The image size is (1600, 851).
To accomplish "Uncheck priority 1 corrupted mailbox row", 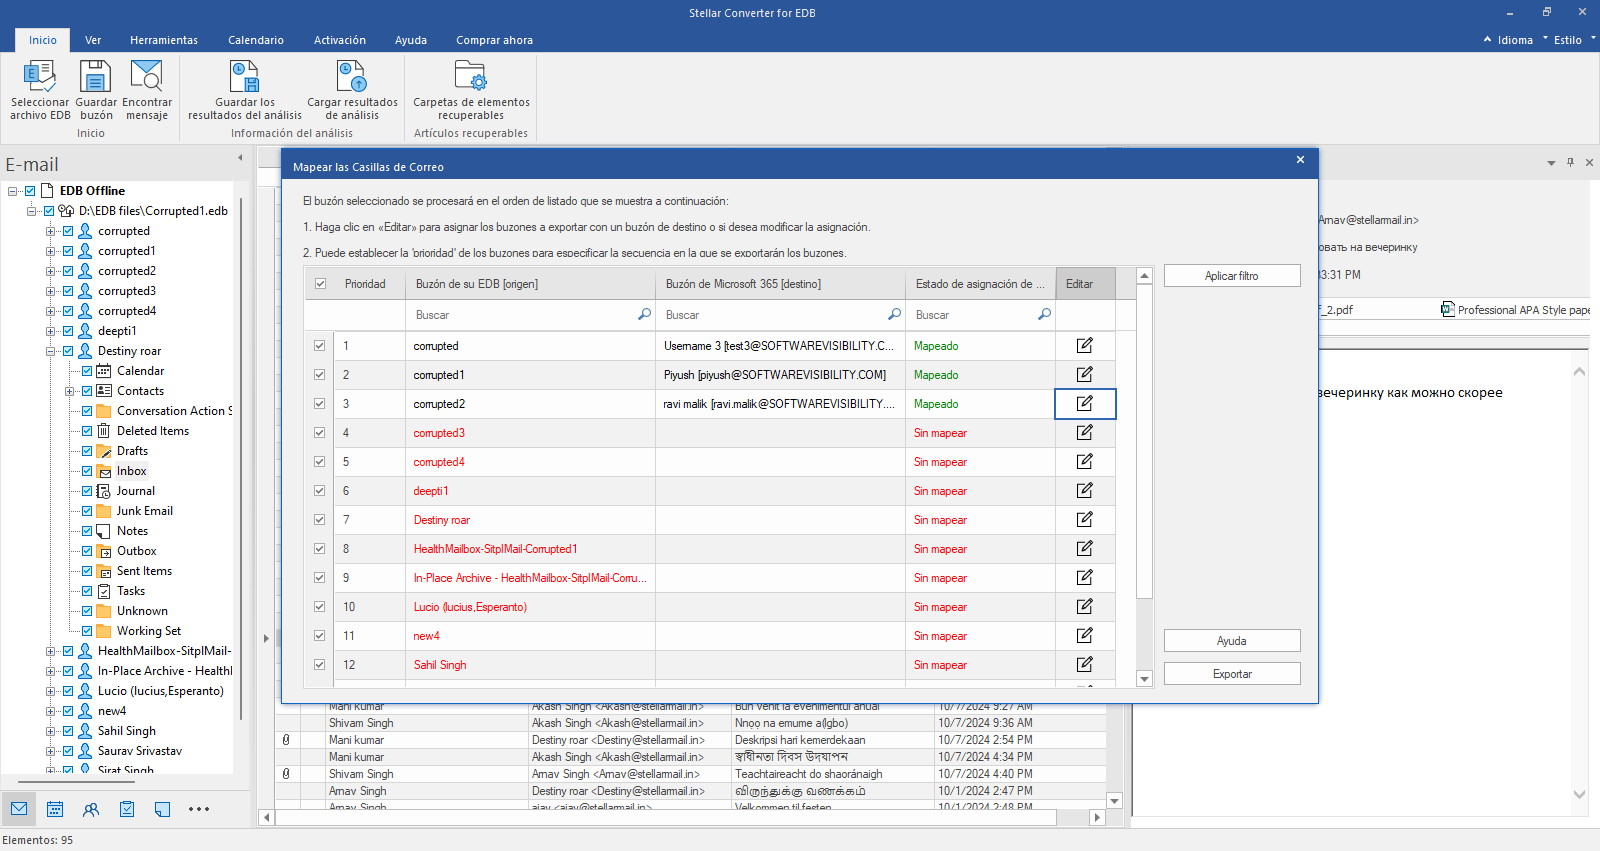I will [x=320, y=346].
